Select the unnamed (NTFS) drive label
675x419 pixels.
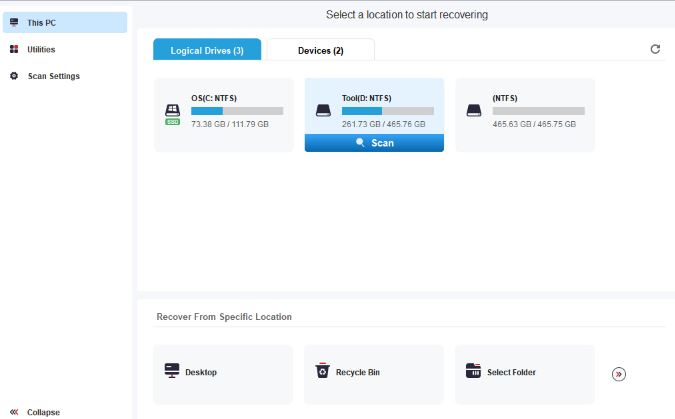click(x=505, y=98)
